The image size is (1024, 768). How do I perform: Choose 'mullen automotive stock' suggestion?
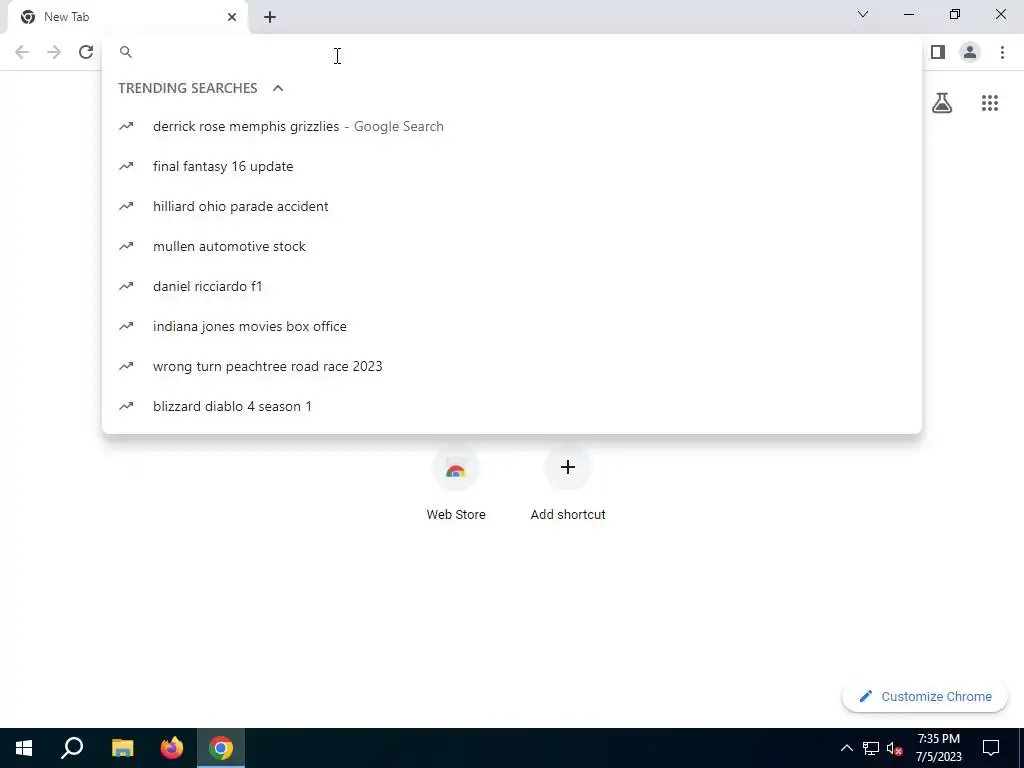click(512, 246)
